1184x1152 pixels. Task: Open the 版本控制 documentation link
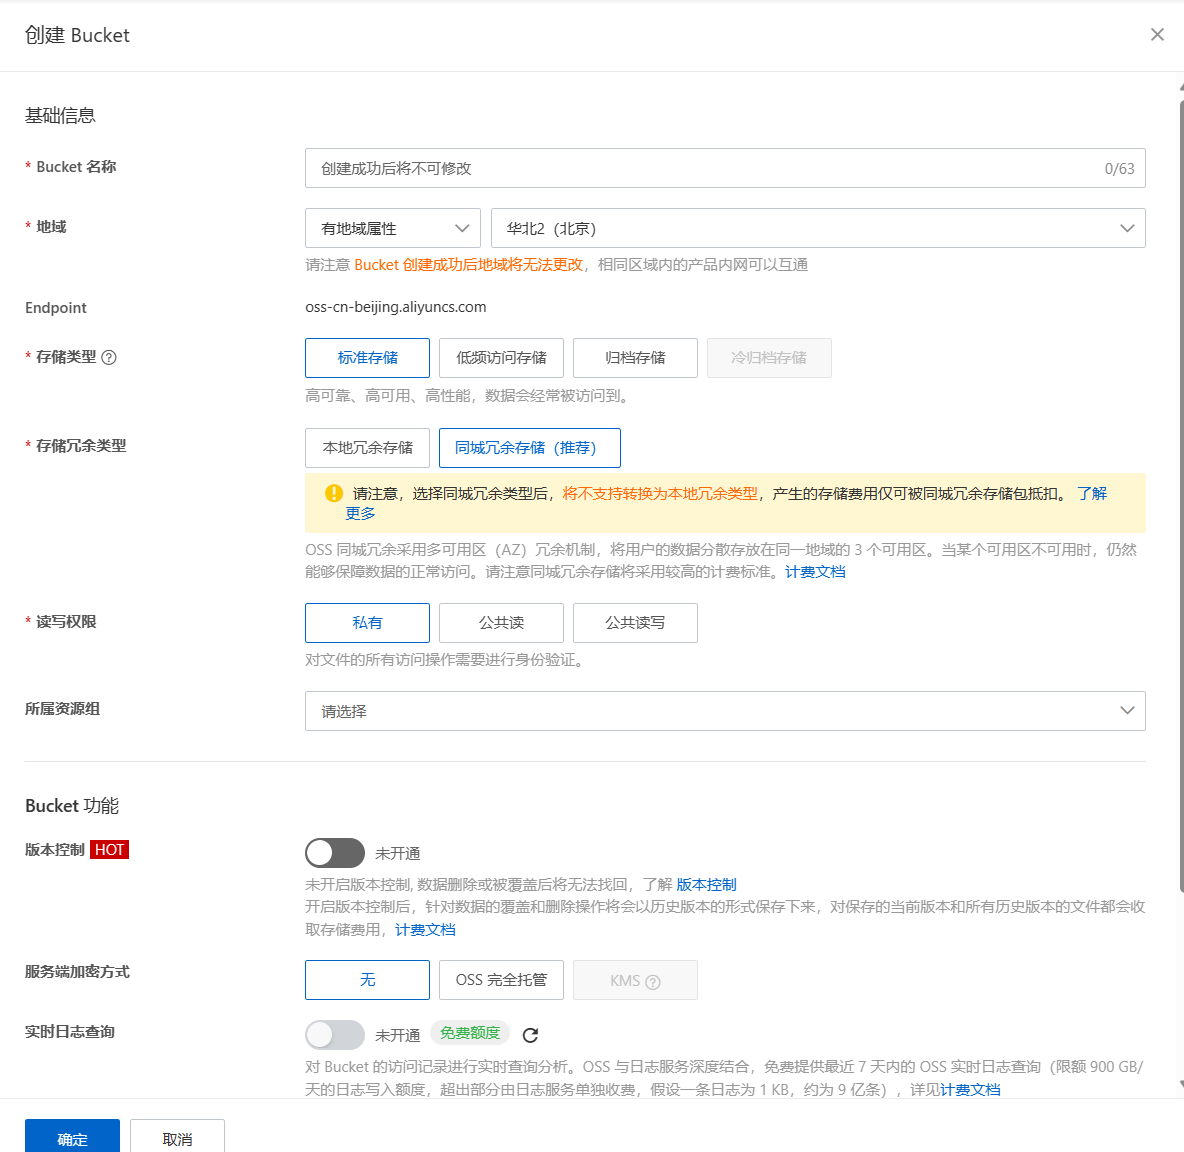click(706, 885)
